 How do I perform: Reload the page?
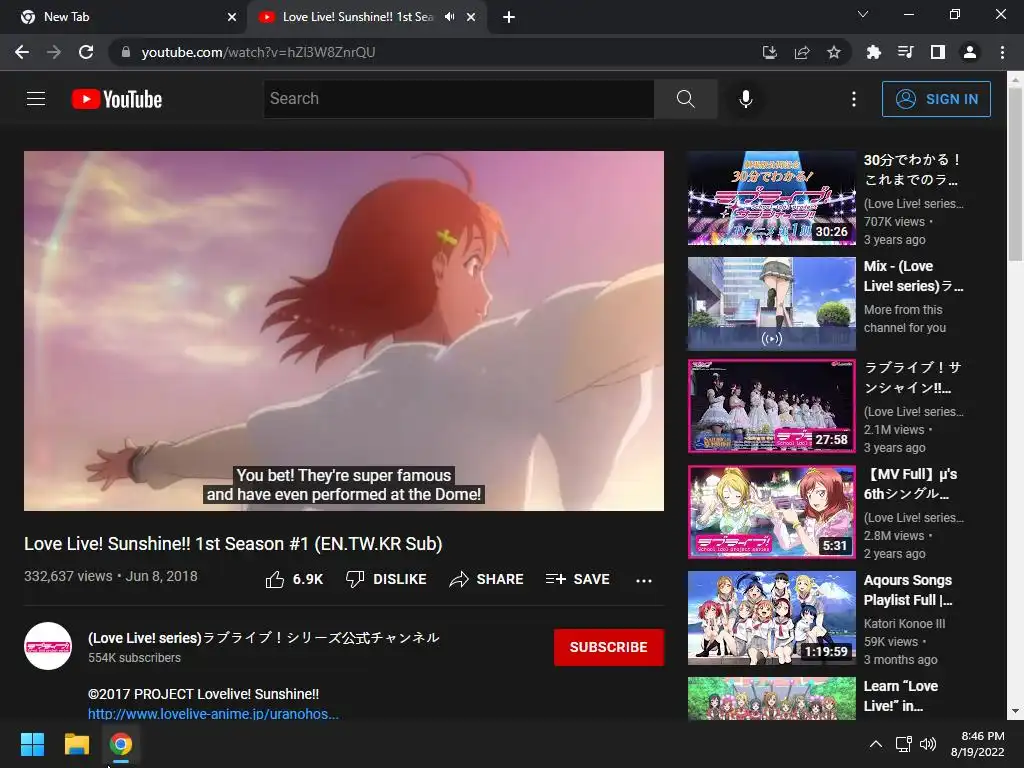tap(86, 52)
